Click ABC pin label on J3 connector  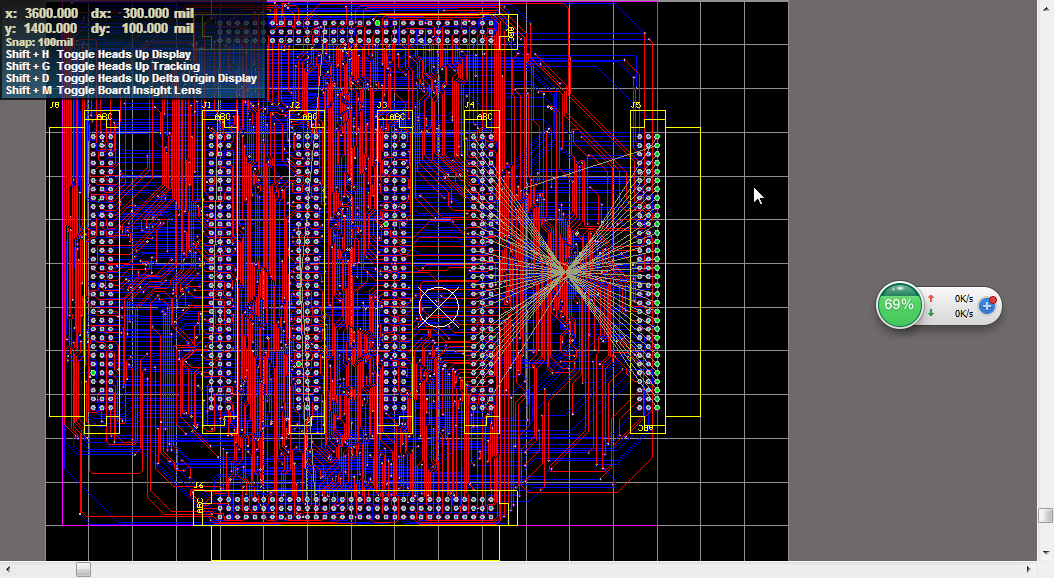point(397,117)
